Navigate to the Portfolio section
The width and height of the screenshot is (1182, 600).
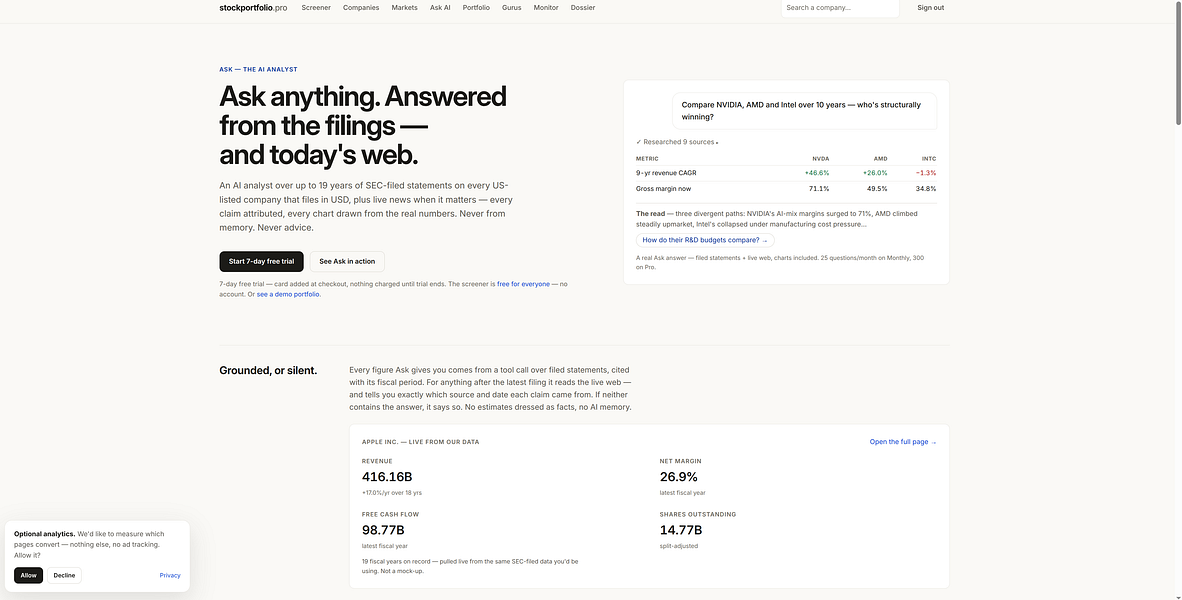point(476,8)
